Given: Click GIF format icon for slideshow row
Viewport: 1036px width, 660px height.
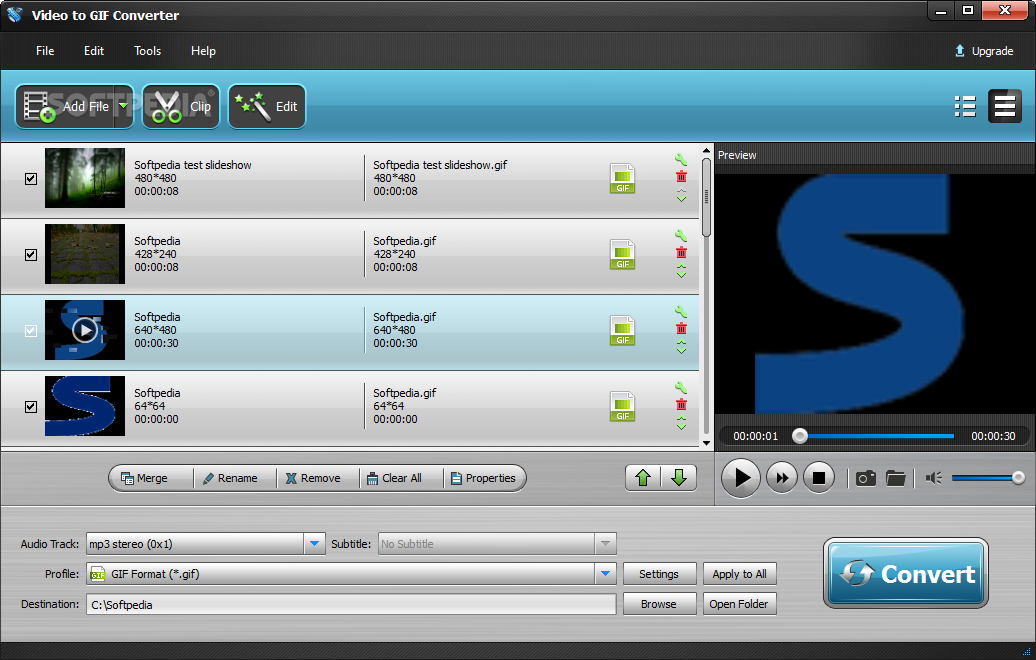Looking at the screenshot, I should (x=622, y=178).
